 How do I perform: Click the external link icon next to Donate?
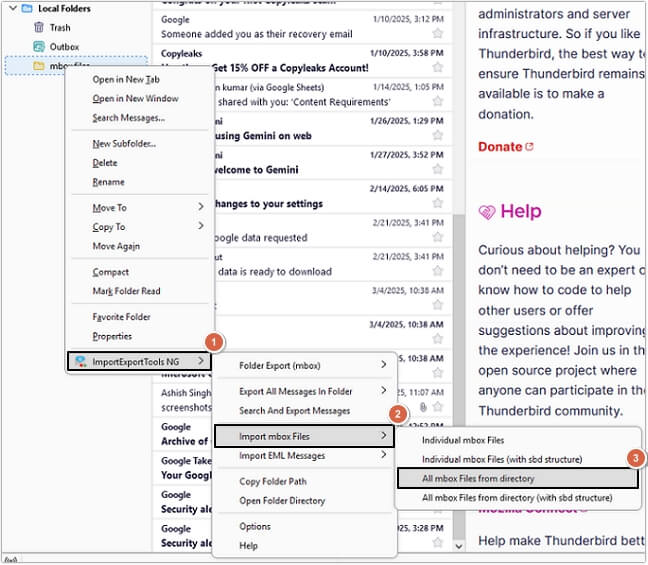point(530,147)
